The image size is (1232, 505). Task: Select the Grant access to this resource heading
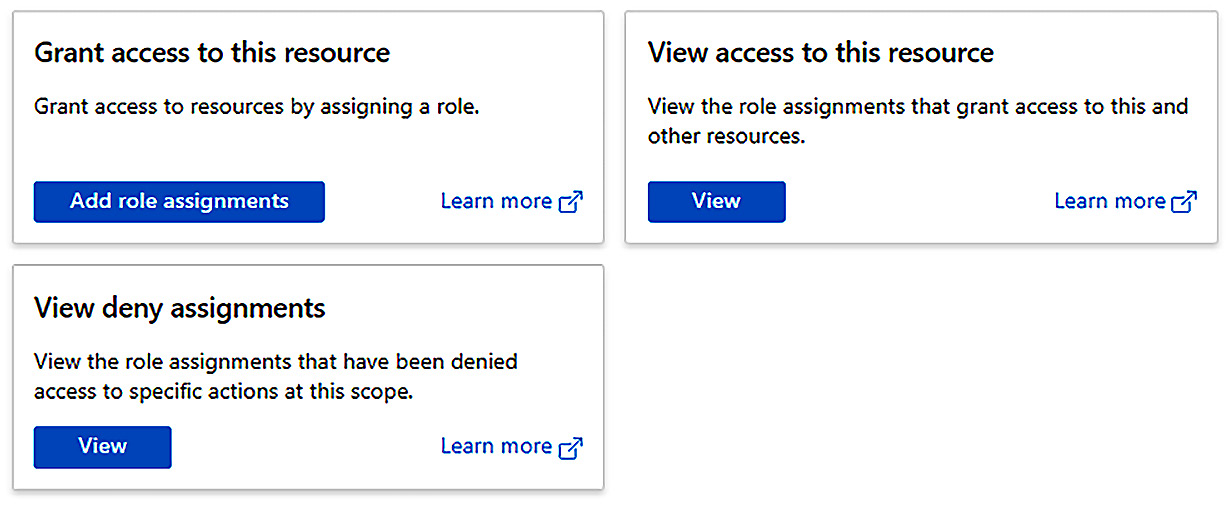(x=212, y=53)
